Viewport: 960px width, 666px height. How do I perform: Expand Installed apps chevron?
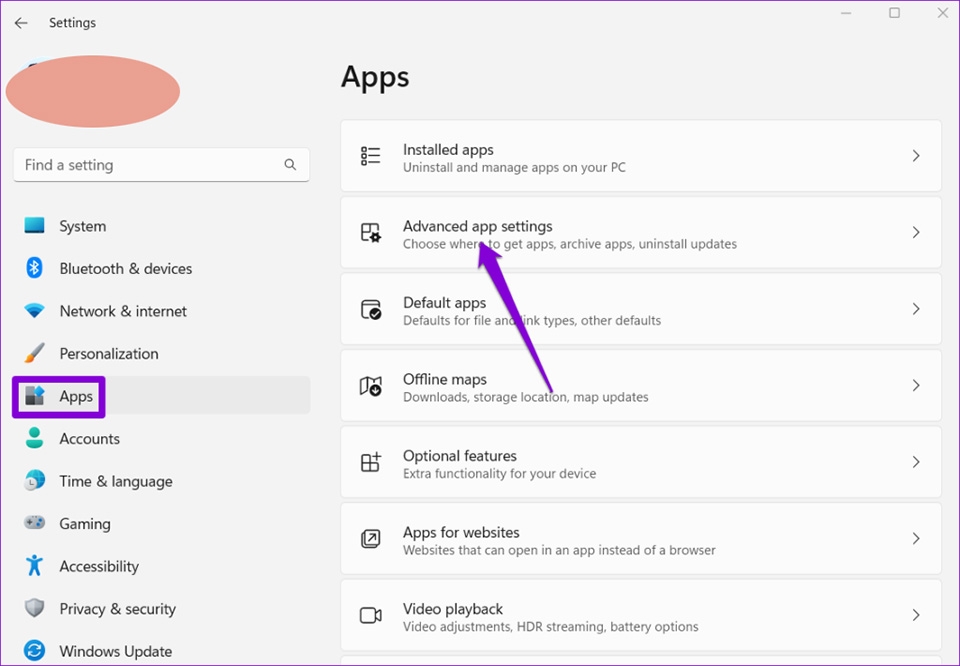click(x=916, y=156)
